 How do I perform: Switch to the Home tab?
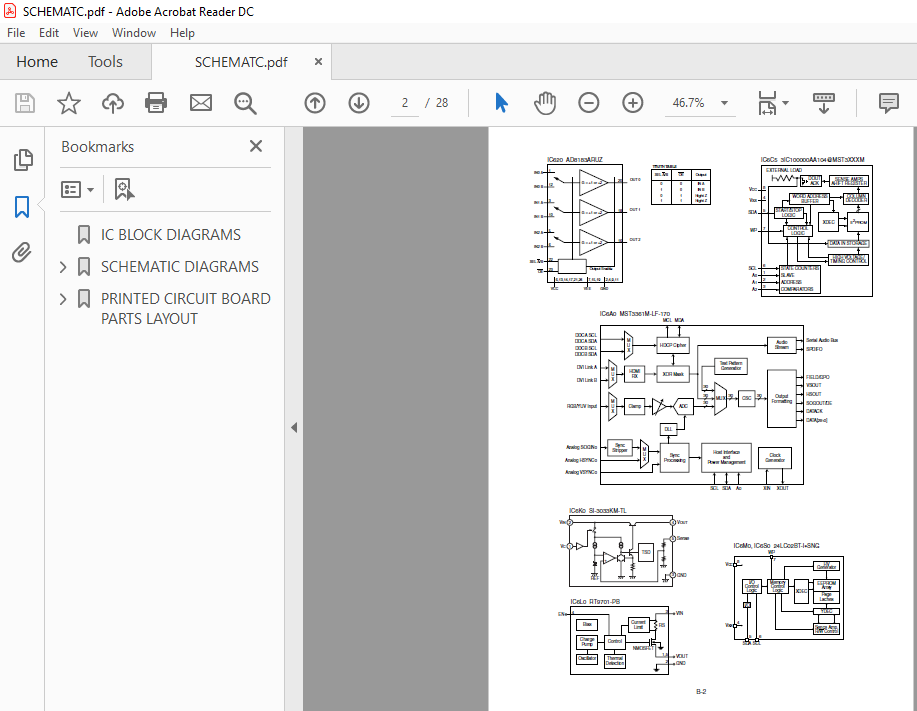point(37,61)
